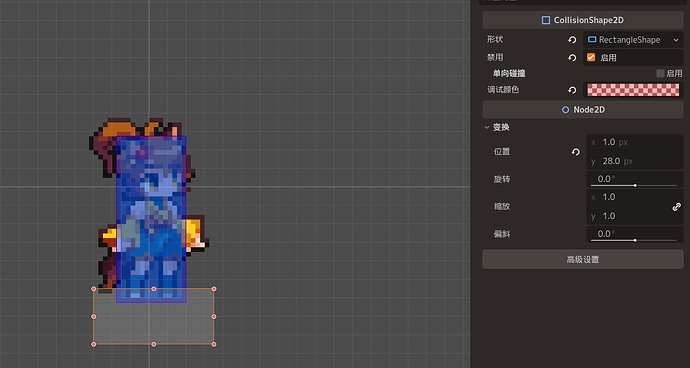Click the 偏斜 value 0.0°

pyautogui.click(x=606, y=234)
